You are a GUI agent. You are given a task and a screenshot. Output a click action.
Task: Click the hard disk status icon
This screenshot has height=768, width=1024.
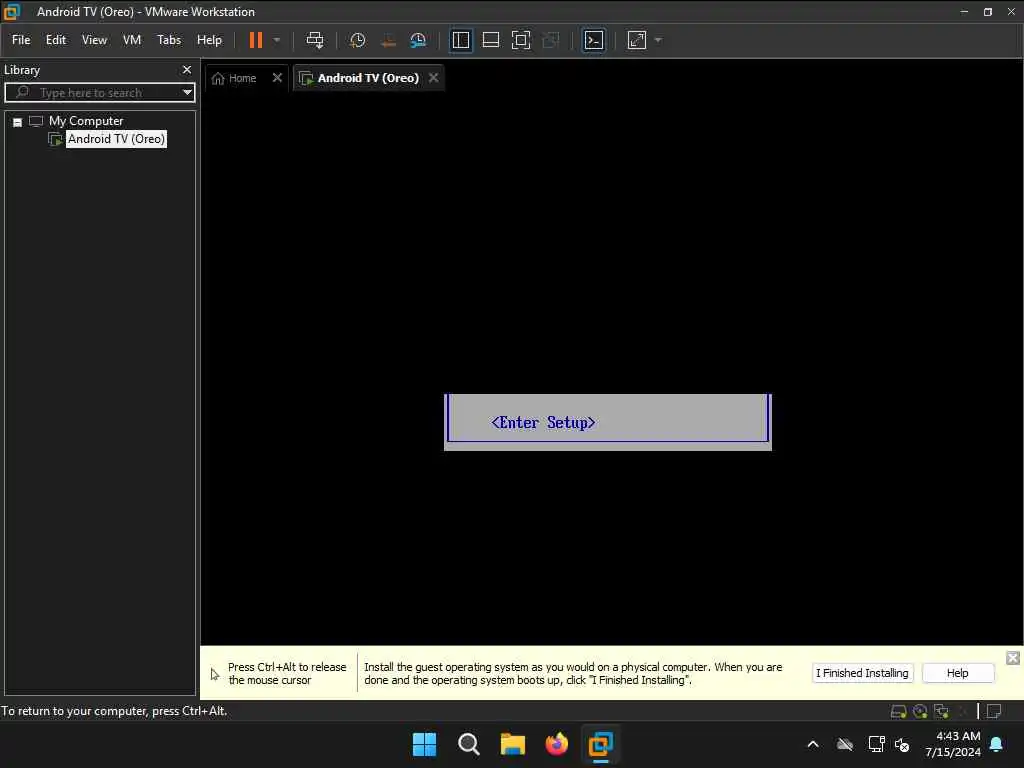point(899,712)
